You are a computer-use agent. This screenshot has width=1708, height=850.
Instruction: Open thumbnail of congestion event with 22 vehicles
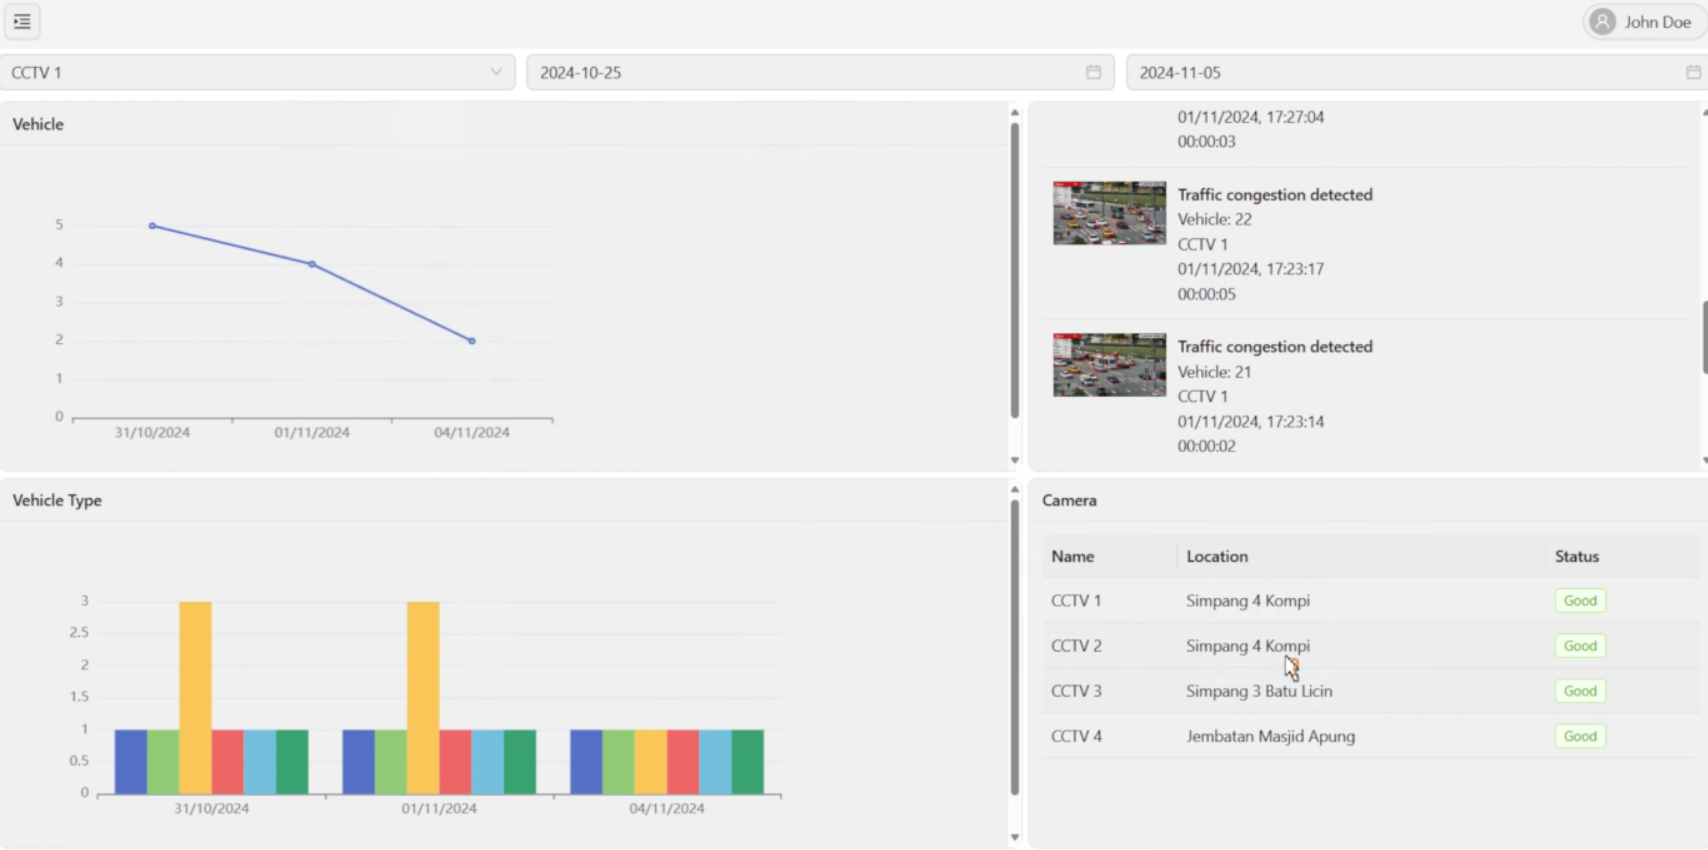[1109, 213]
